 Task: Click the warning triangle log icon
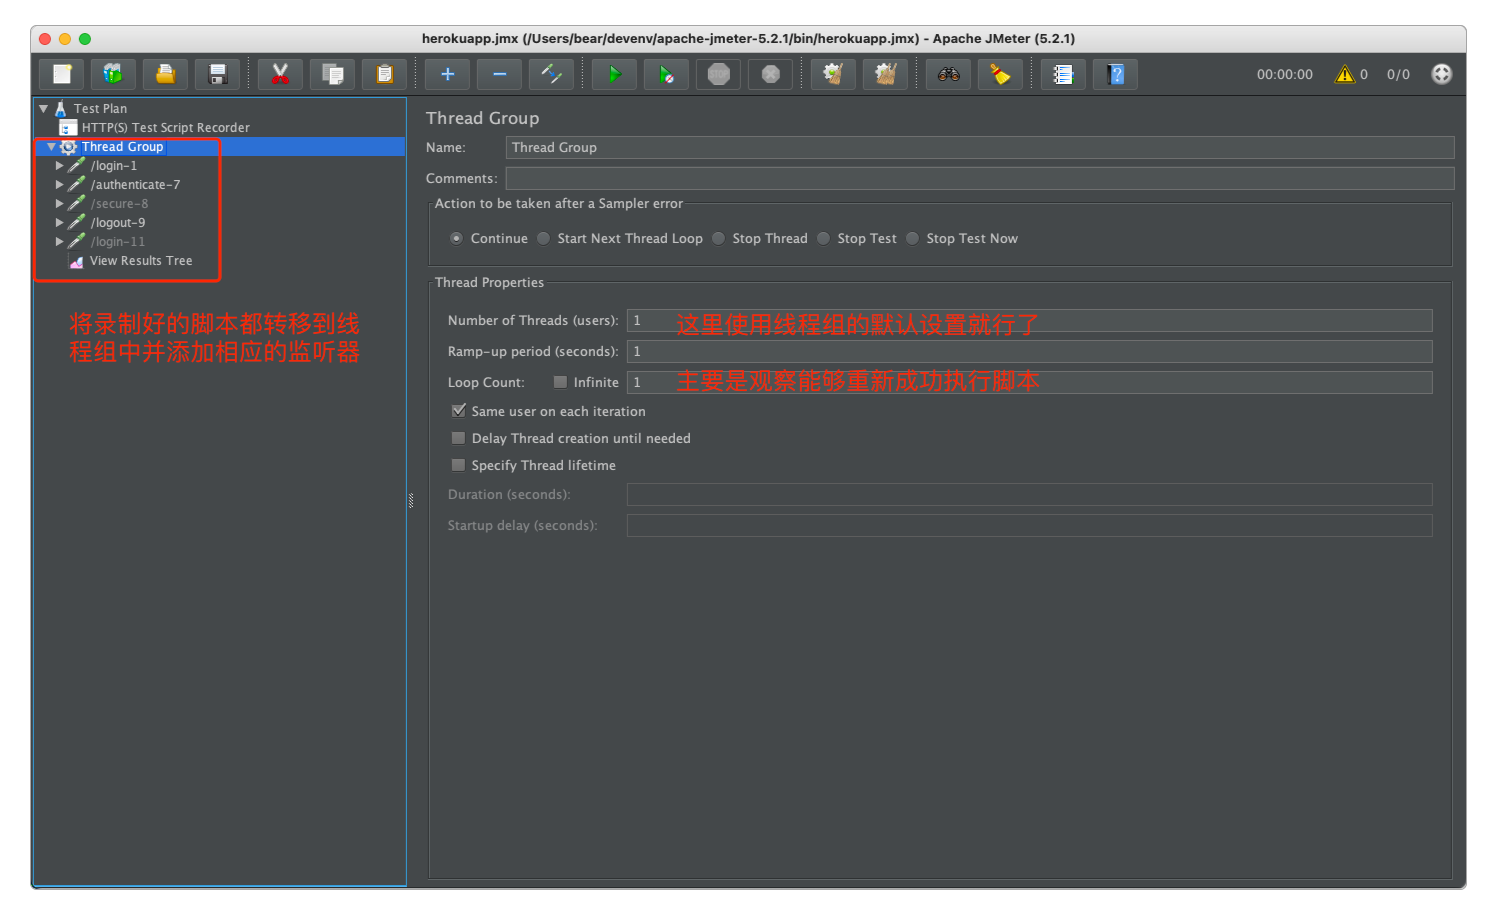[1345, 74]
